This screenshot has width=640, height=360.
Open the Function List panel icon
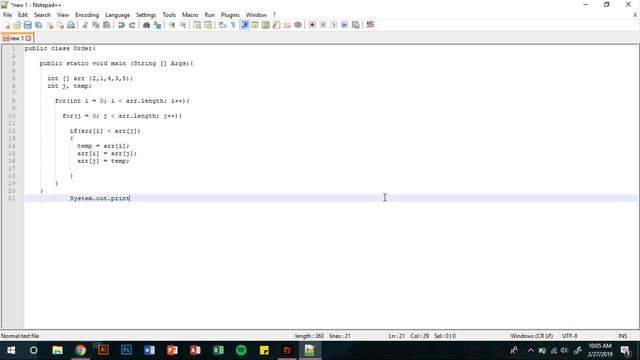click(276, 25)
